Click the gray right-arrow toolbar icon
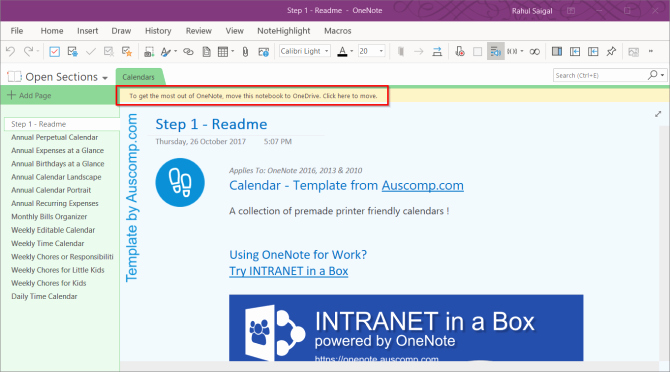670x372 pixels. click(x=419, y=52)
